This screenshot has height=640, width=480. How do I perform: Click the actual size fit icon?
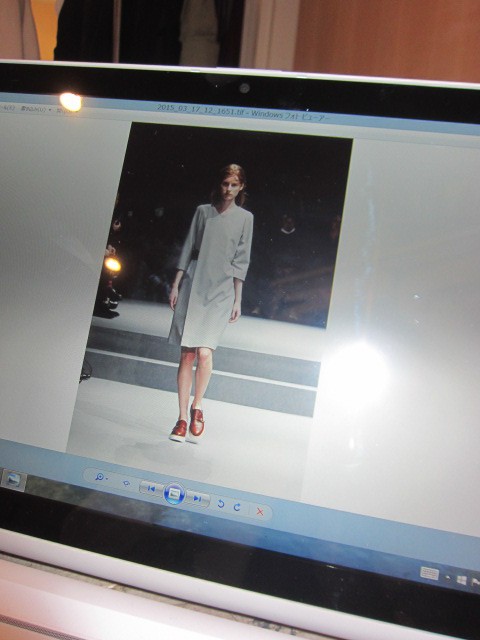tap(126, 483)
